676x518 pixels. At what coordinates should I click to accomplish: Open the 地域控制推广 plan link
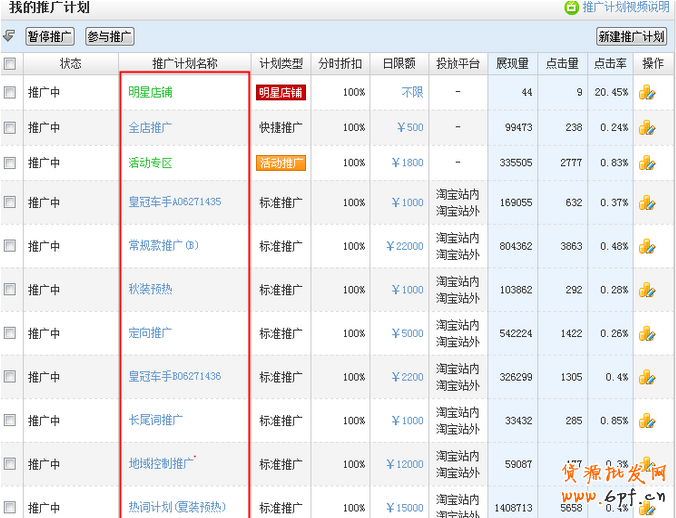coord(161,464)
